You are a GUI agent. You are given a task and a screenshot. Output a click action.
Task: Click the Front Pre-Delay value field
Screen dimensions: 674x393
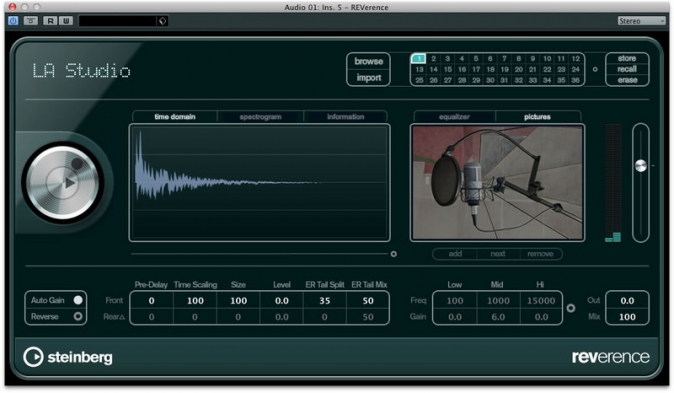click(x=151, y=301)
